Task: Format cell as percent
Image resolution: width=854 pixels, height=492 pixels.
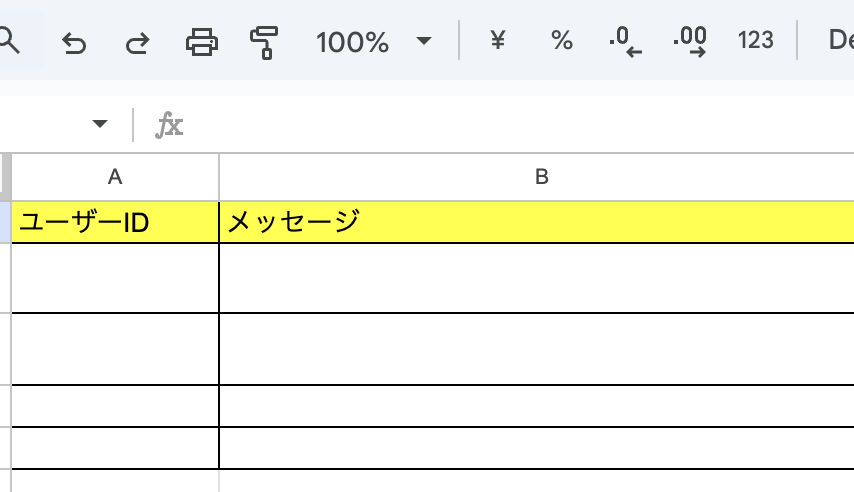Action: tap(562, 41)
